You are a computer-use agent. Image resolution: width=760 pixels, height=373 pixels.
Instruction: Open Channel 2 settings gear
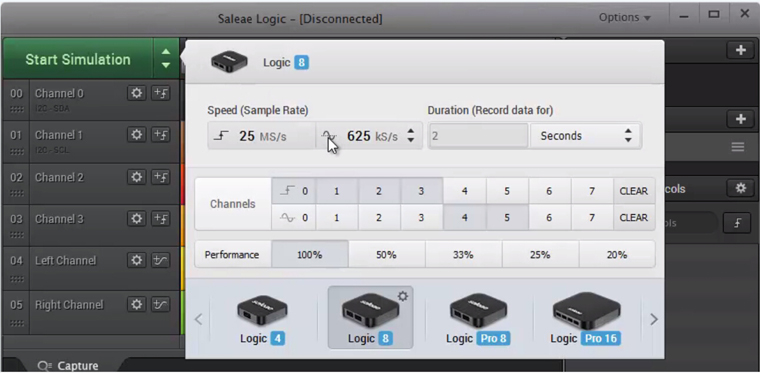coord(137,177)
